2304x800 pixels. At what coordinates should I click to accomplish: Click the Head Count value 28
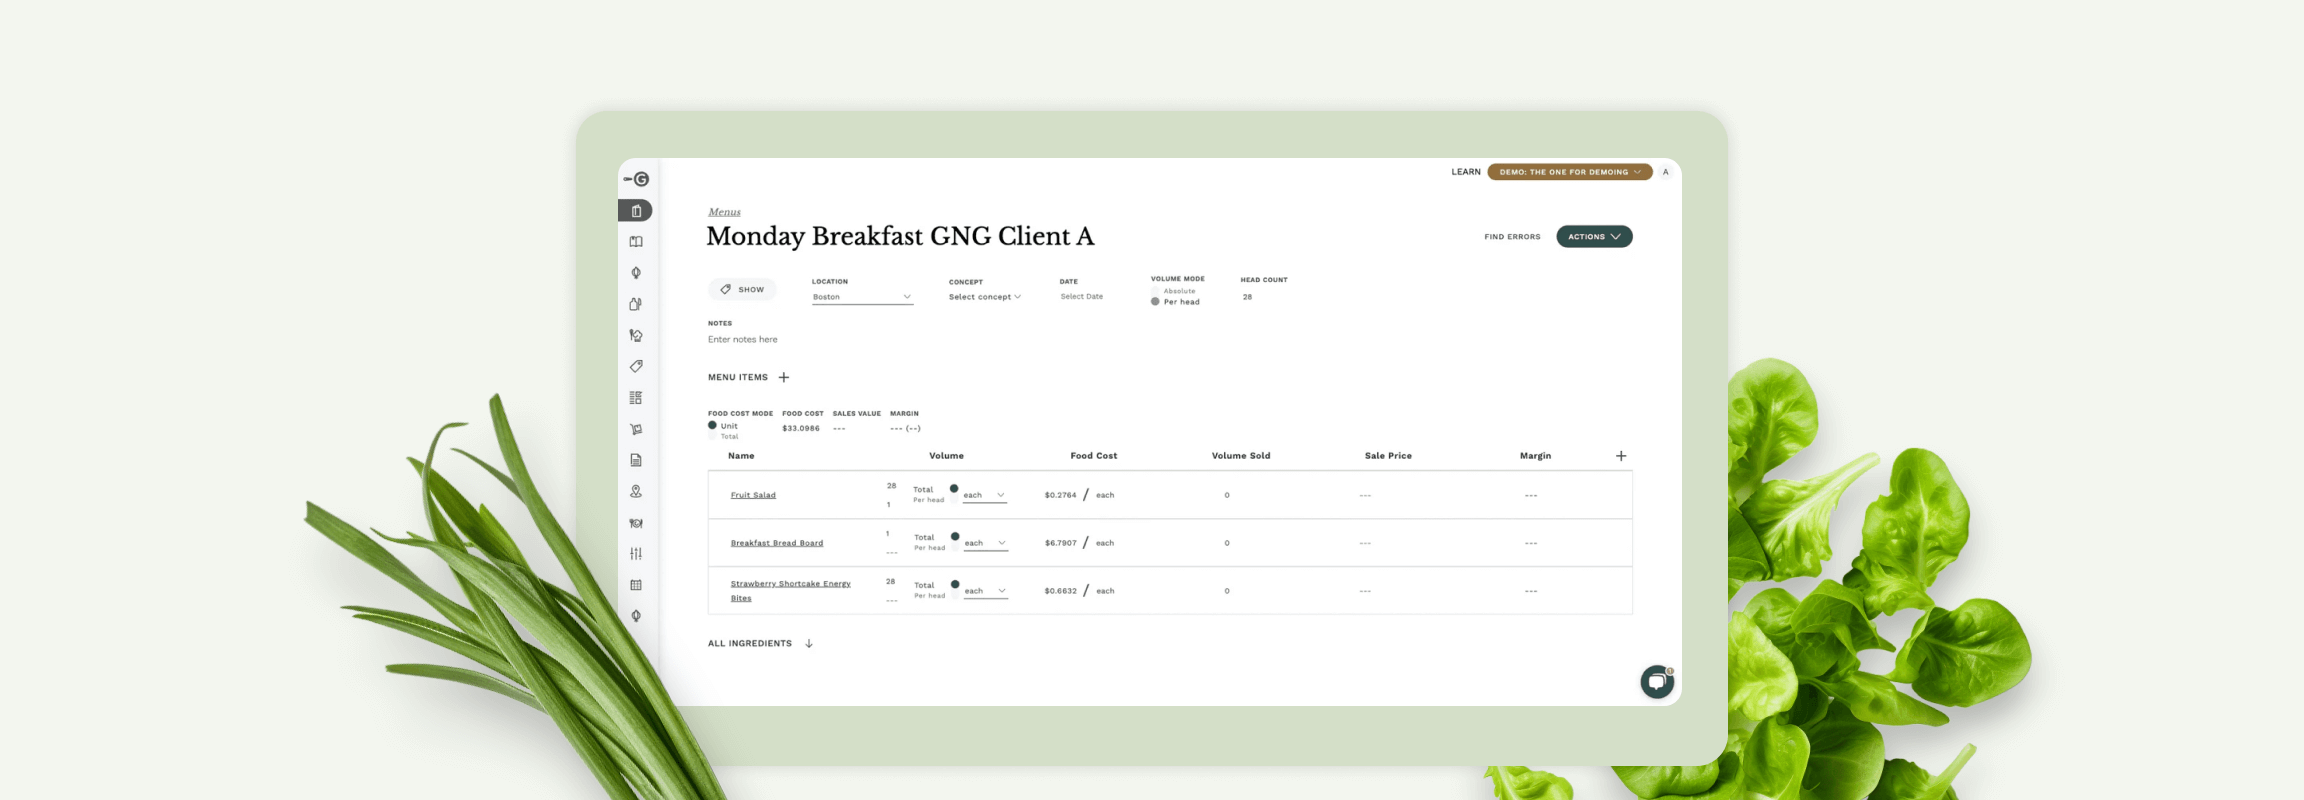[1247, 297]
